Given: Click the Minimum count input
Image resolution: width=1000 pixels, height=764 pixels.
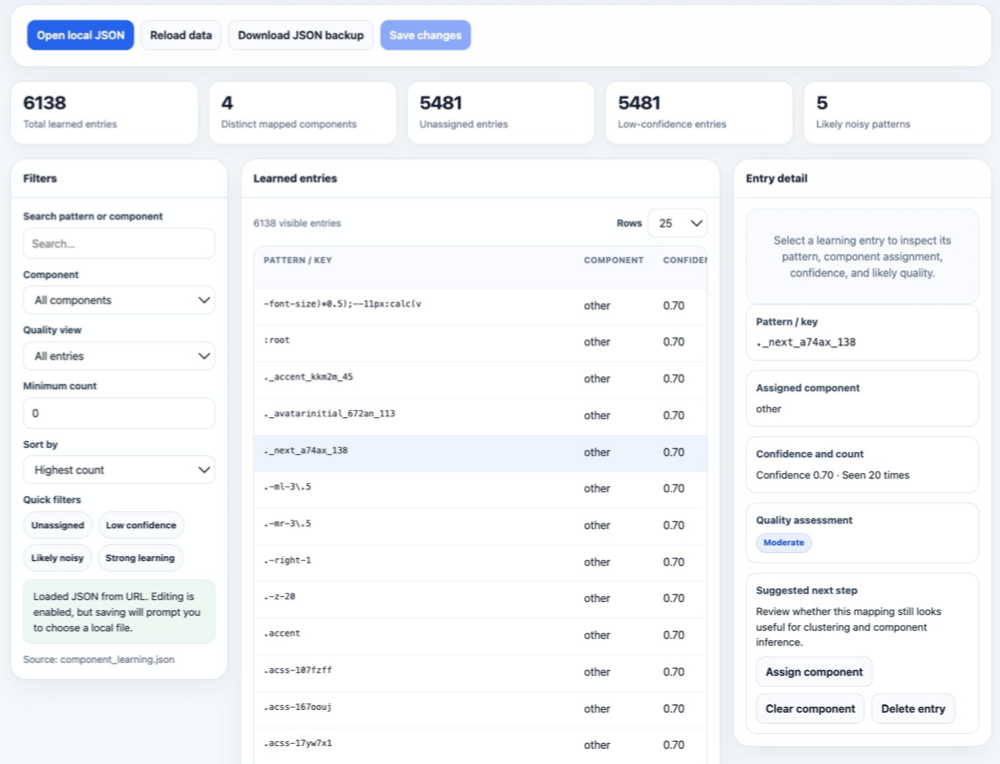Looking at the screenshot, I should click(x=119, y=413).
